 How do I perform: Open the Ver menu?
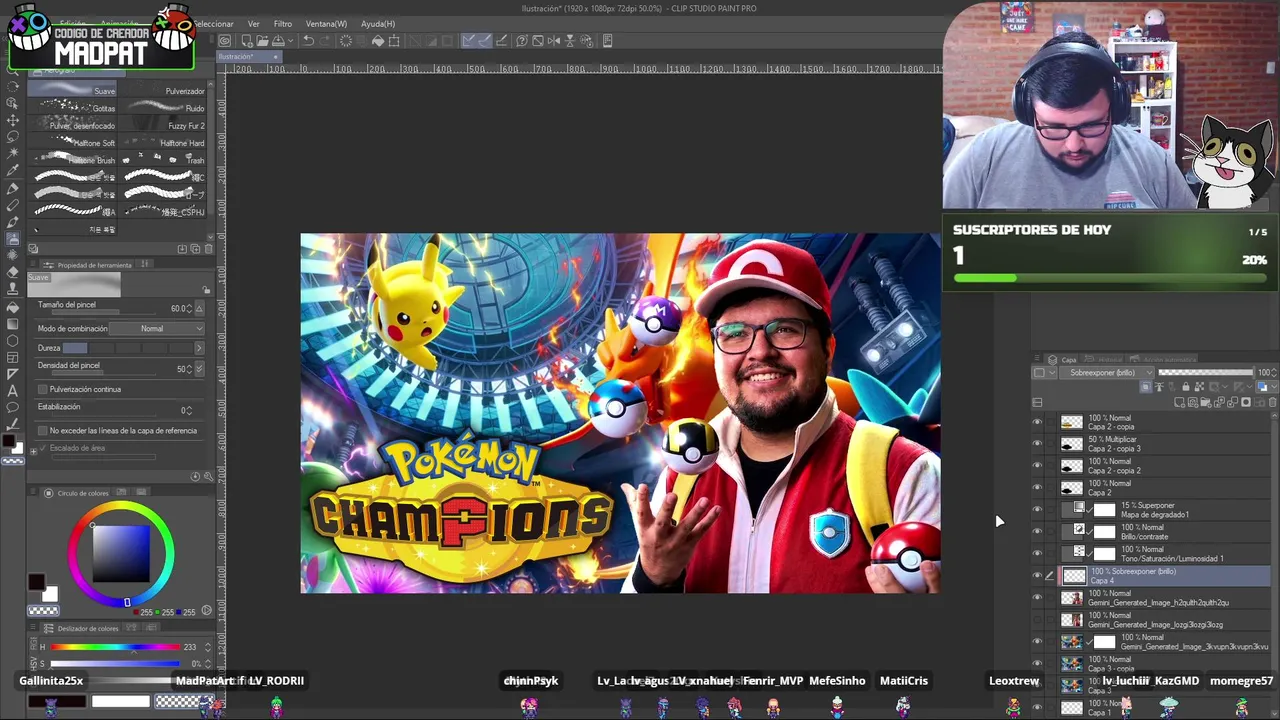tap(254, 24)
